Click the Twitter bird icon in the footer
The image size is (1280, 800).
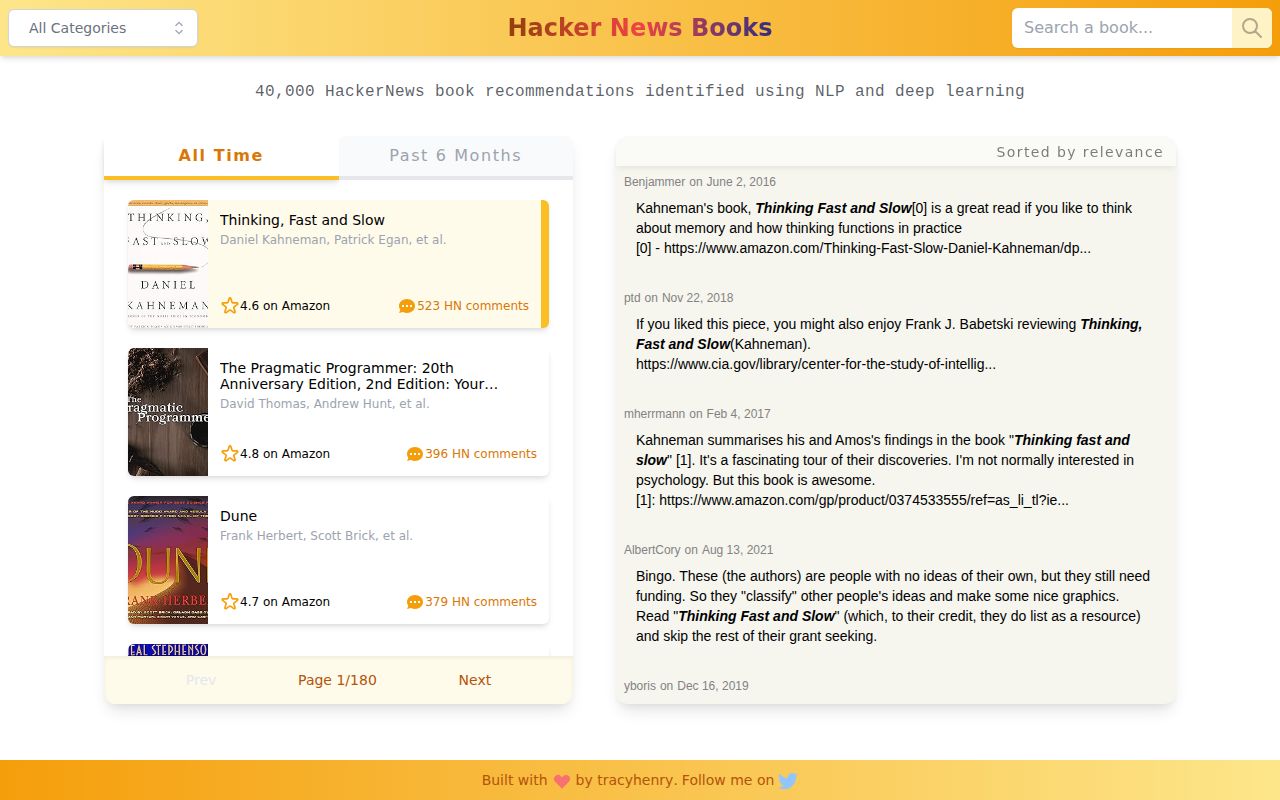click(x=788, y=780)
